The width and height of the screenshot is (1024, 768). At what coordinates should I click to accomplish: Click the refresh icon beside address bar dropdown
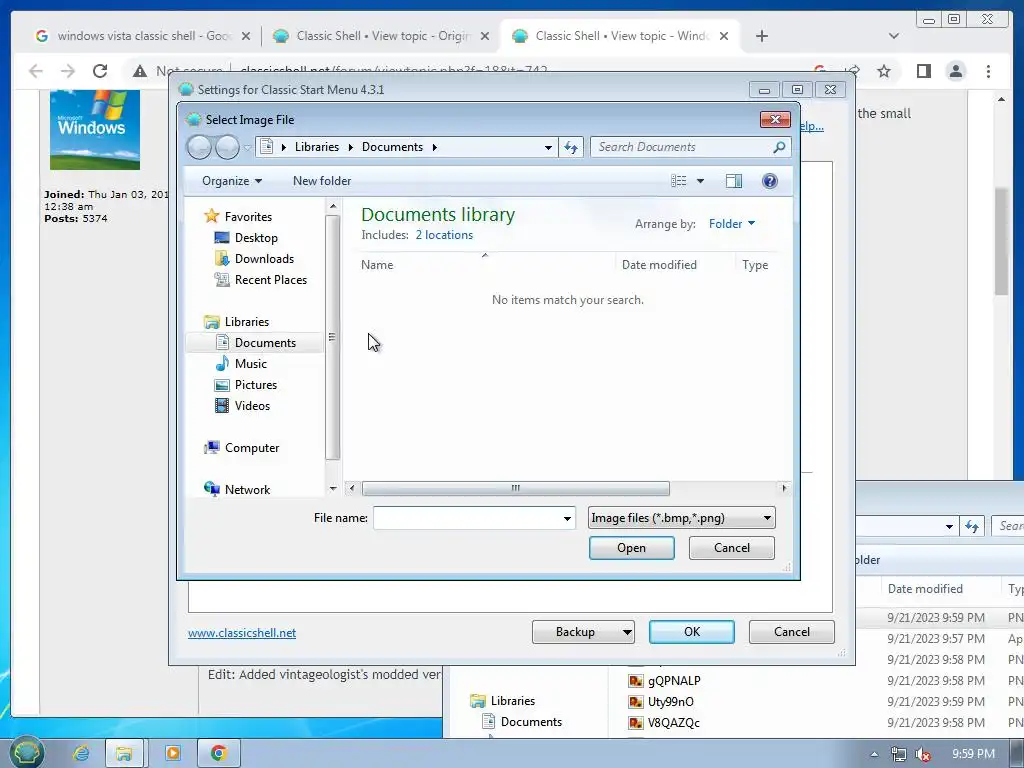tap(571, 148)
